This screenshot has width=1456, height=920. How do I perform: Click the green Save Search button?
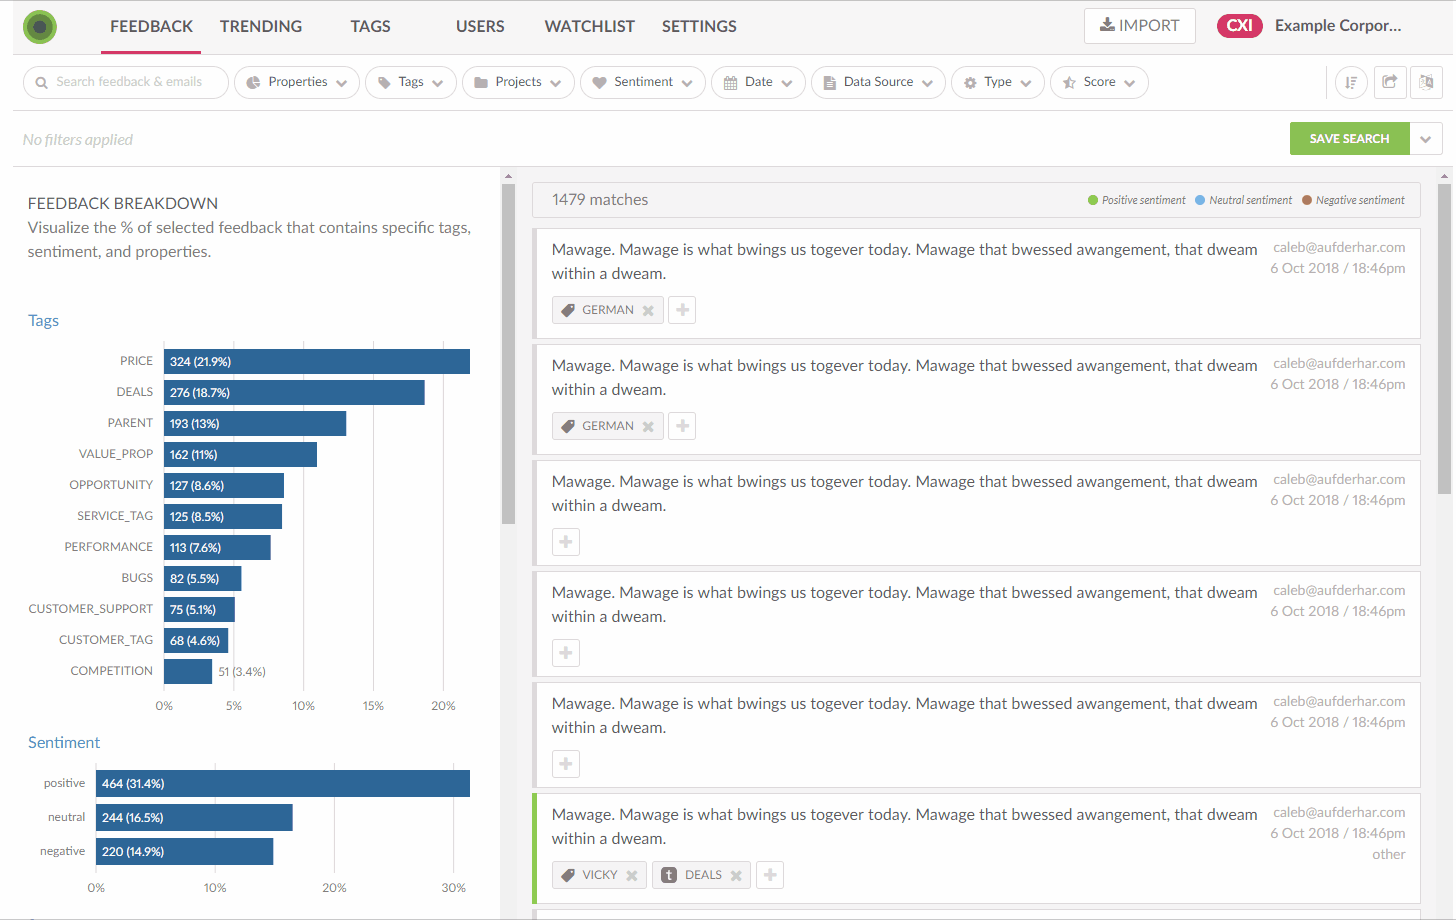(1350, 139)
